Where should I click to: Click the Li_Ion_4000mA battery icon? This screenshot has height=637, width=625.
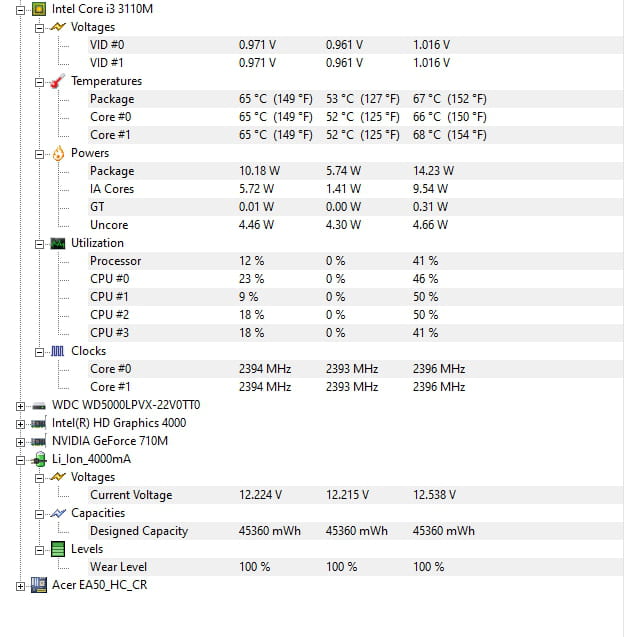click(39, 459)
